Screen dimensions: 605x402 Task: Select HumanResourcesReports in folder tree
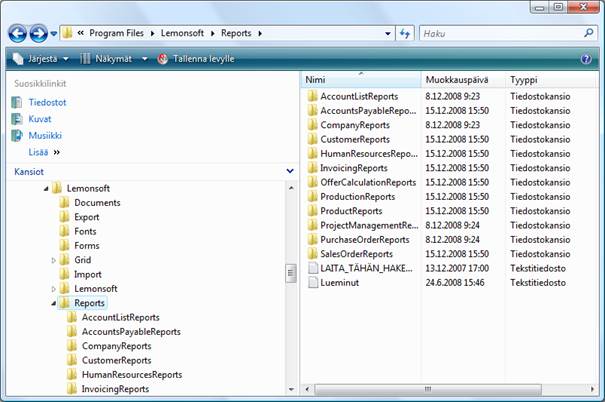click(x=132, y=374)
